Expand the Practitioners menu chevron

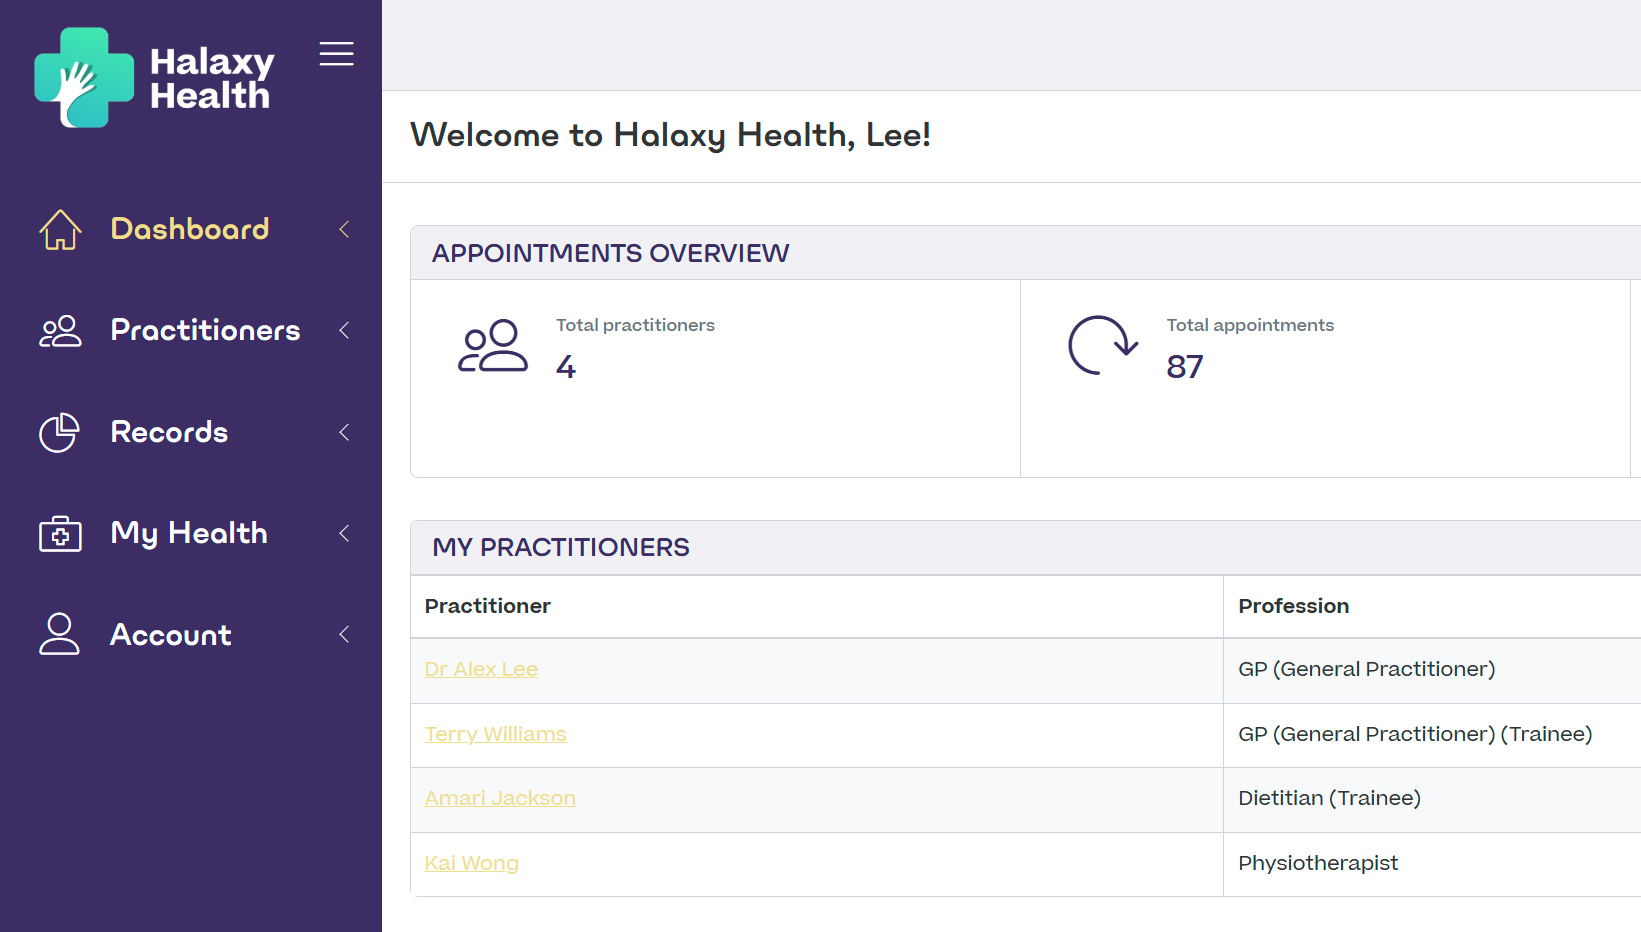pos(344,330)
